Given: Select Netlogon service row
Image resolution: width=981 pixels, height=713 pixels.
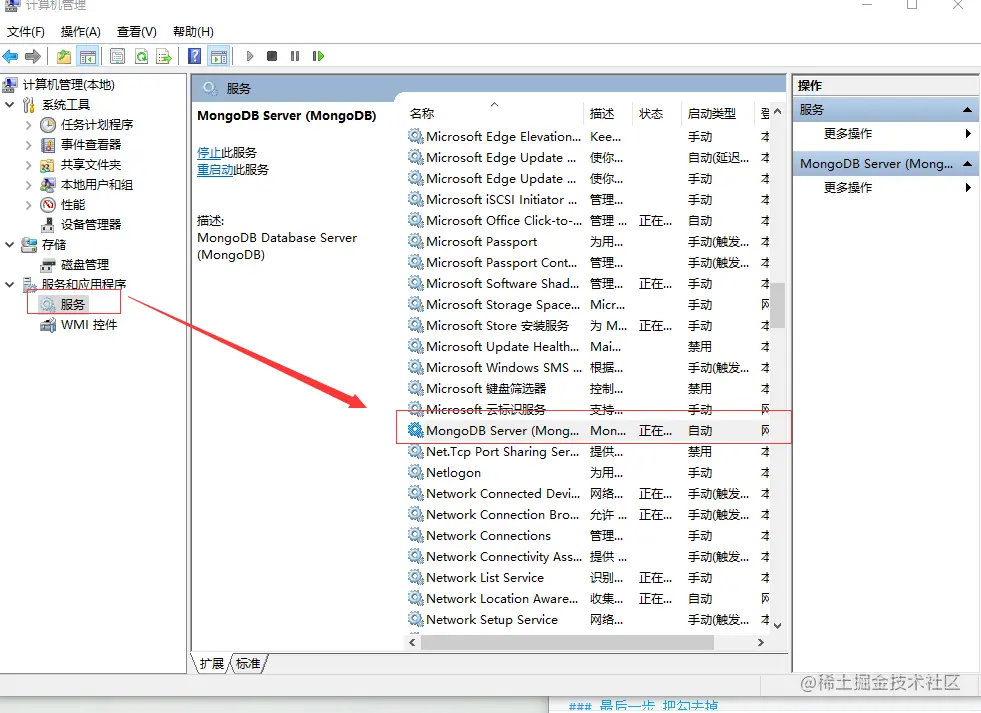Looking at the screenshot, I should (588, 472).
